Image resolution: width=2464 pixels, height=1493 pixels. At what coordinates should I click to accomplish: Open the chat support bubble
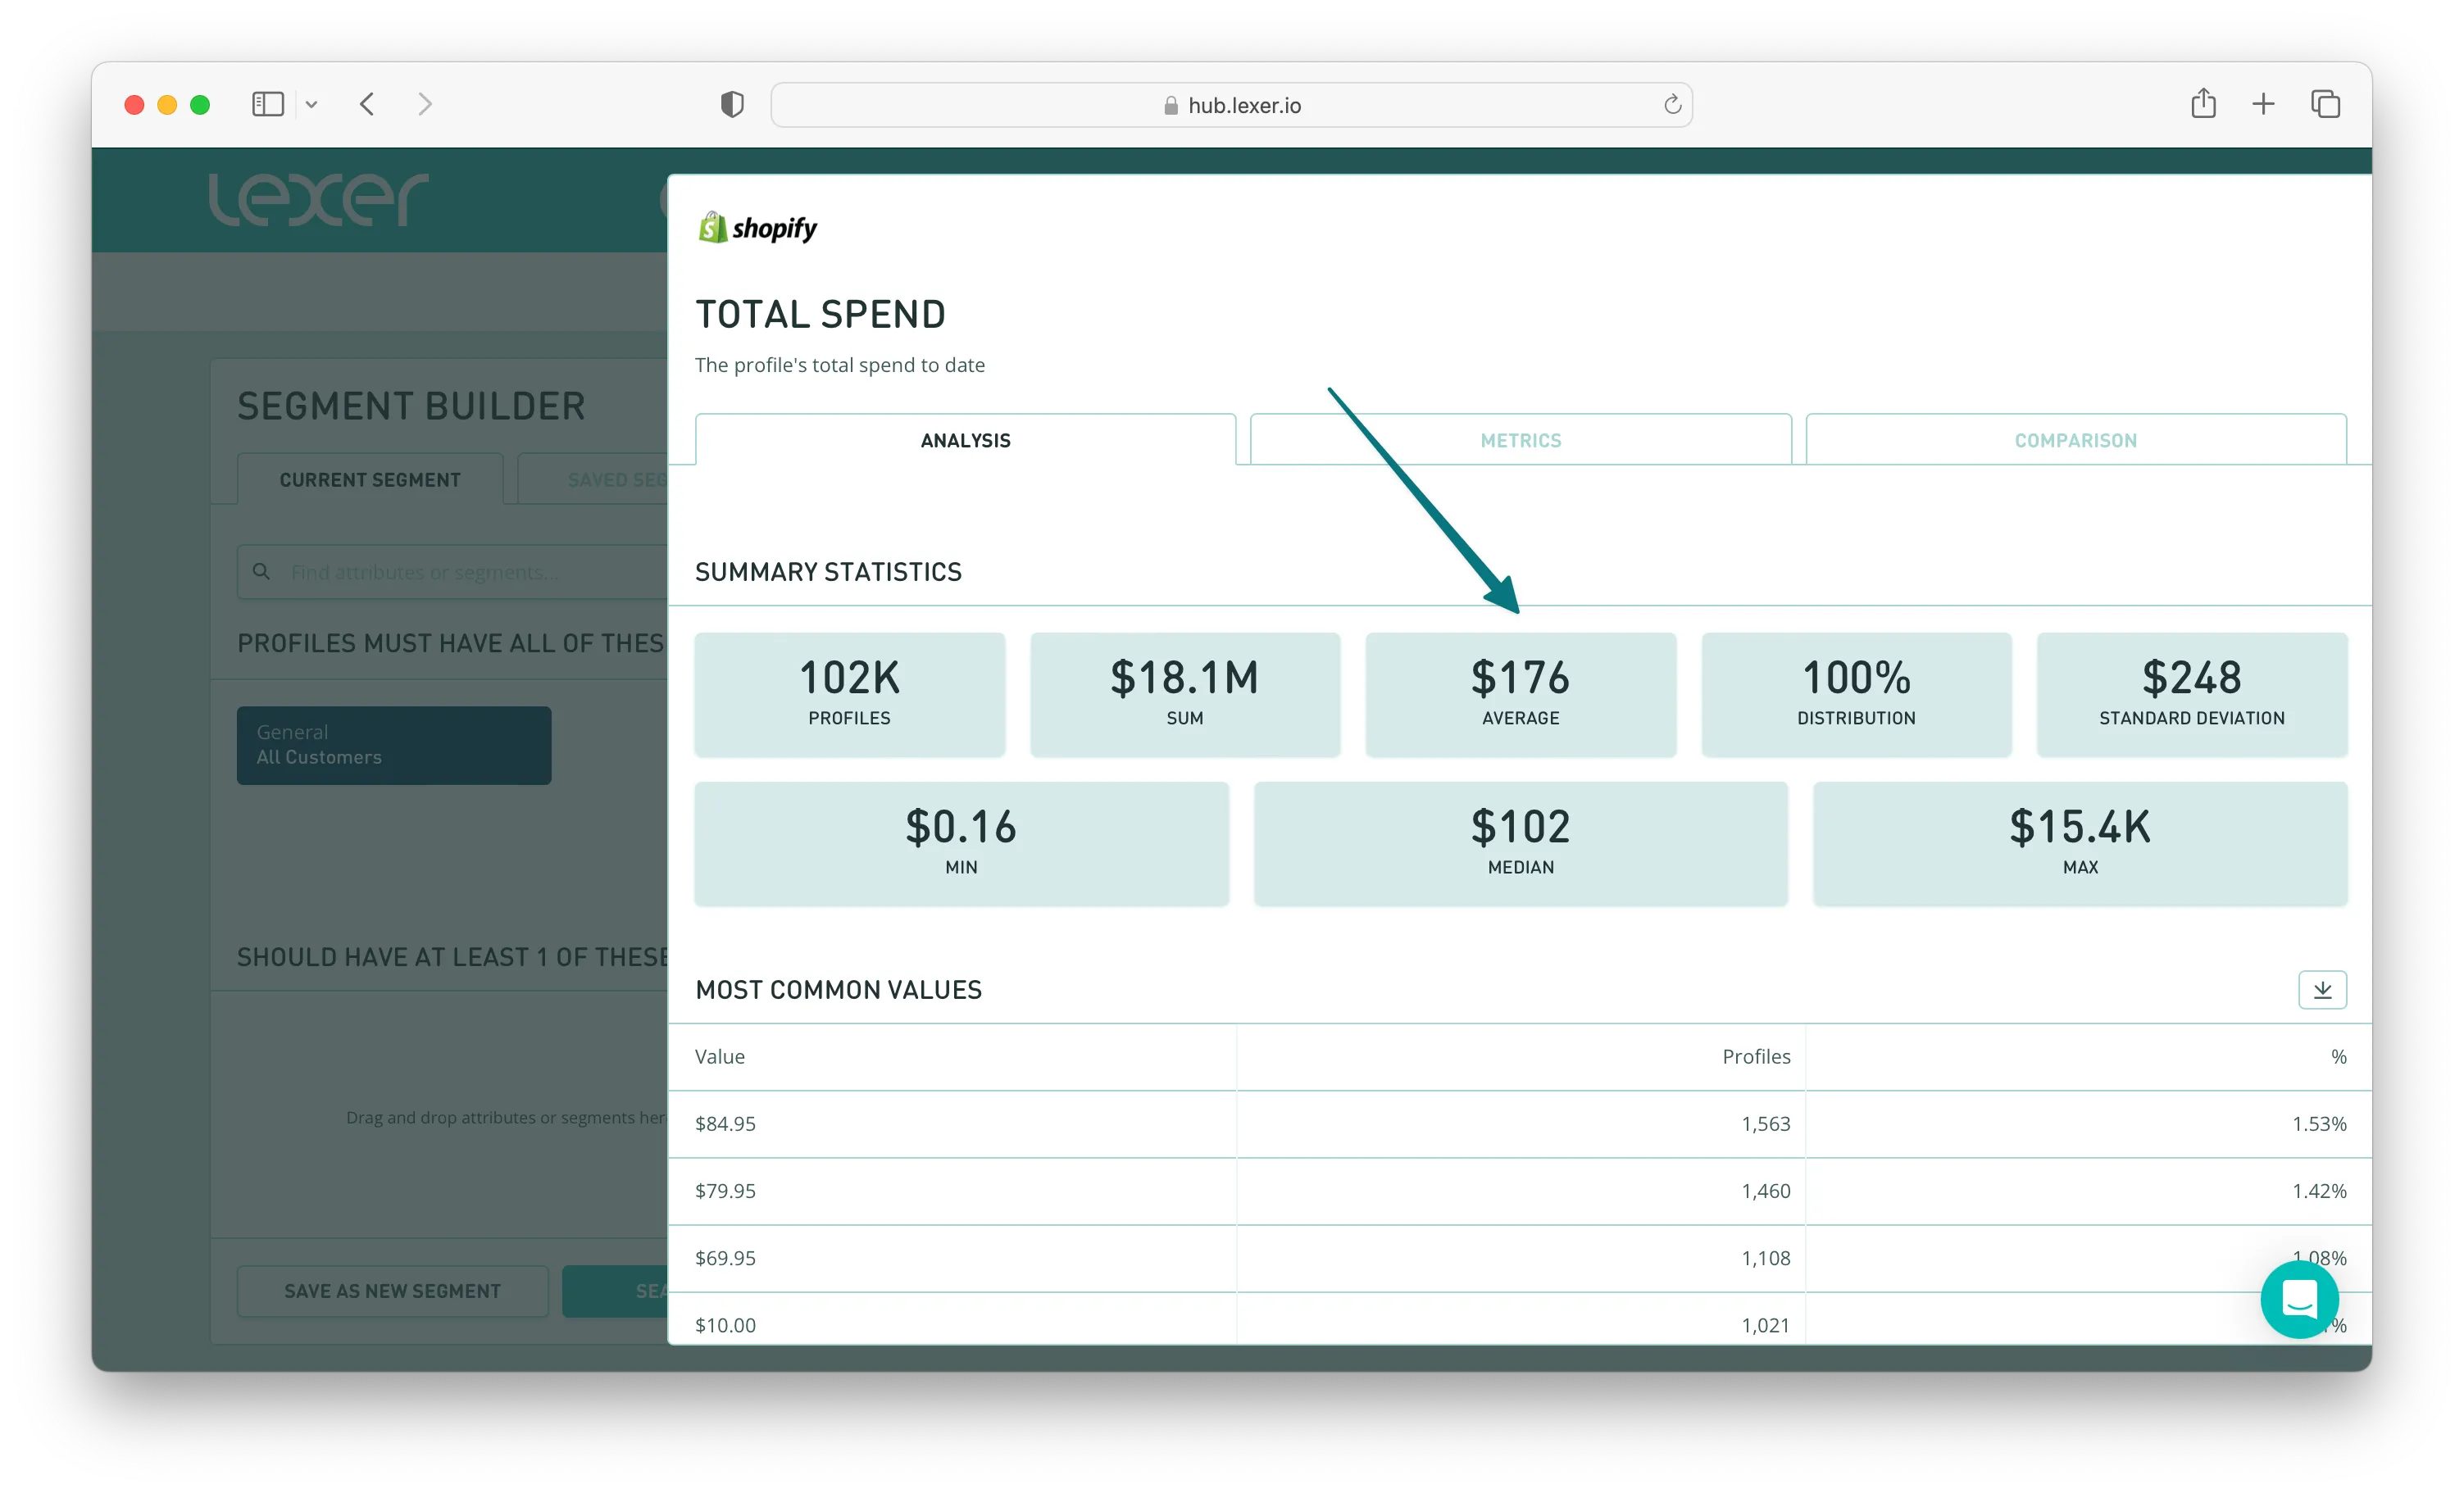coord(2298,1299)
